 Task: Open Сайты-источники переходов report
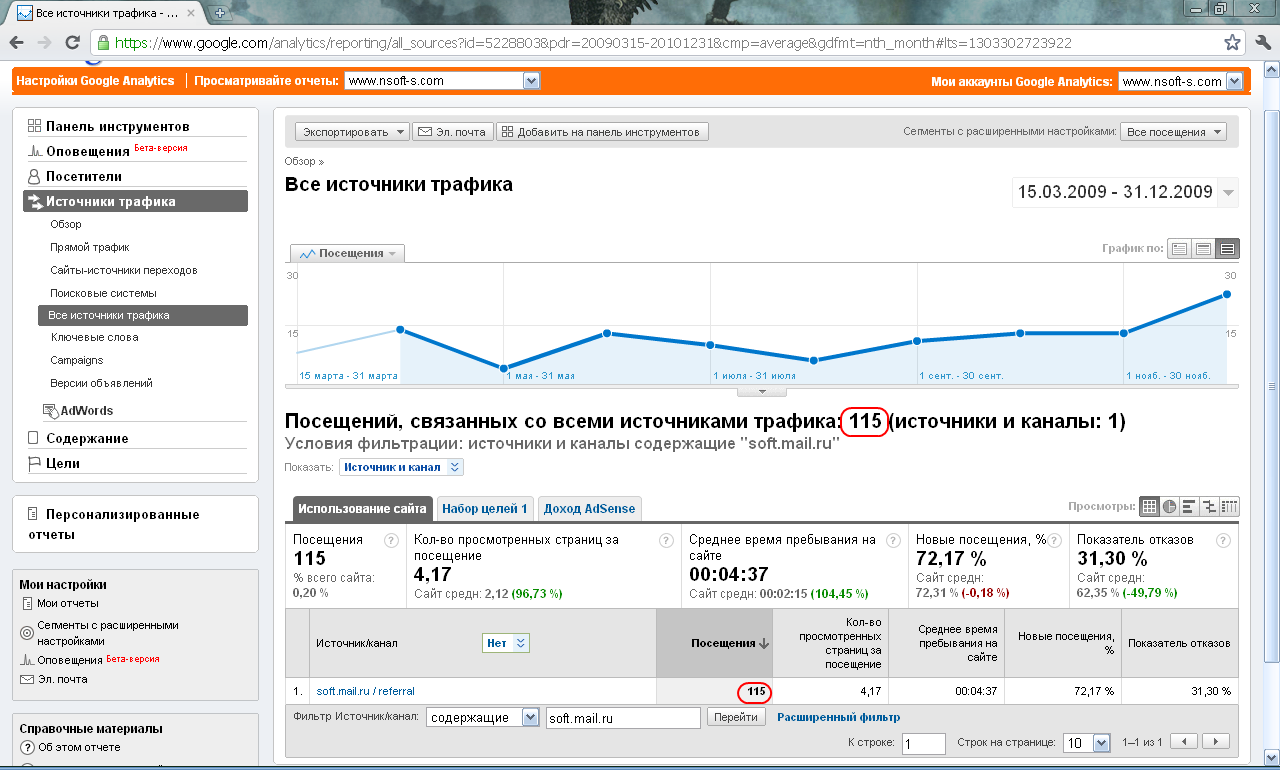coord(124,270)
